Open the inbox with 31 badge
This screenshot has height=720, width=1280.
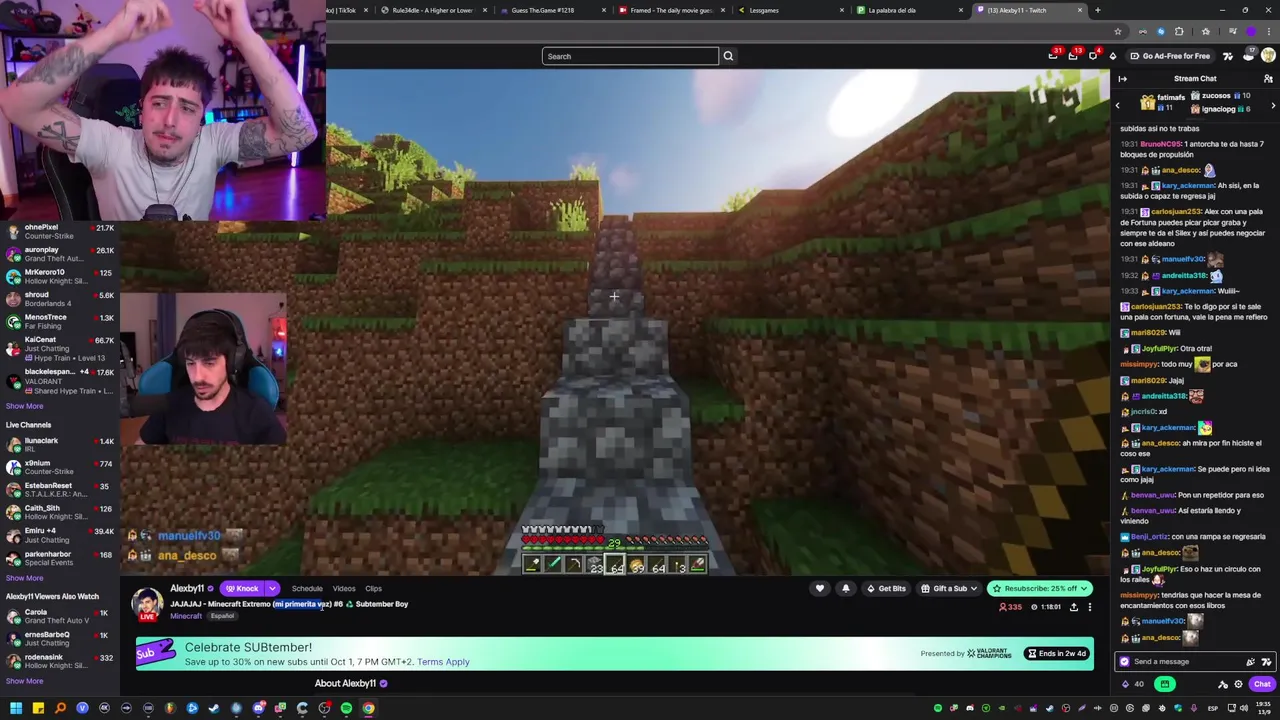[1053, 56]
